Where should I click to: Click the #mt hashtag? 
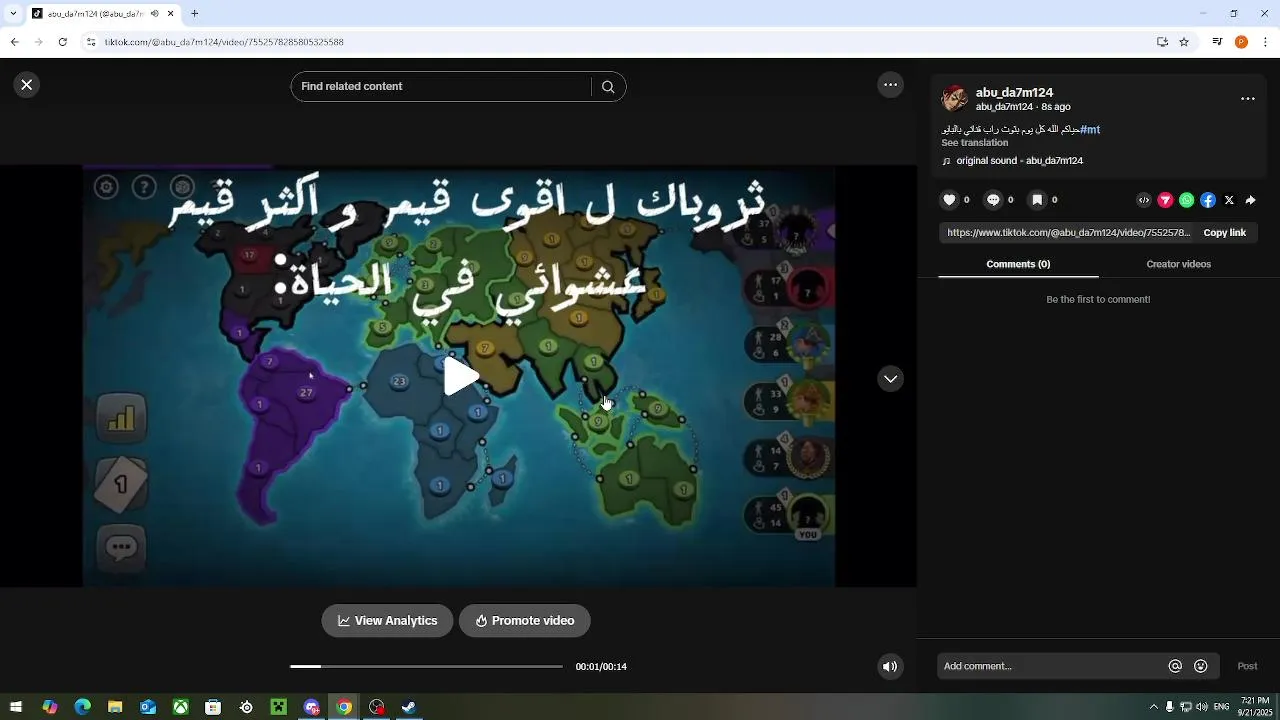click(x=1090, y=129)
